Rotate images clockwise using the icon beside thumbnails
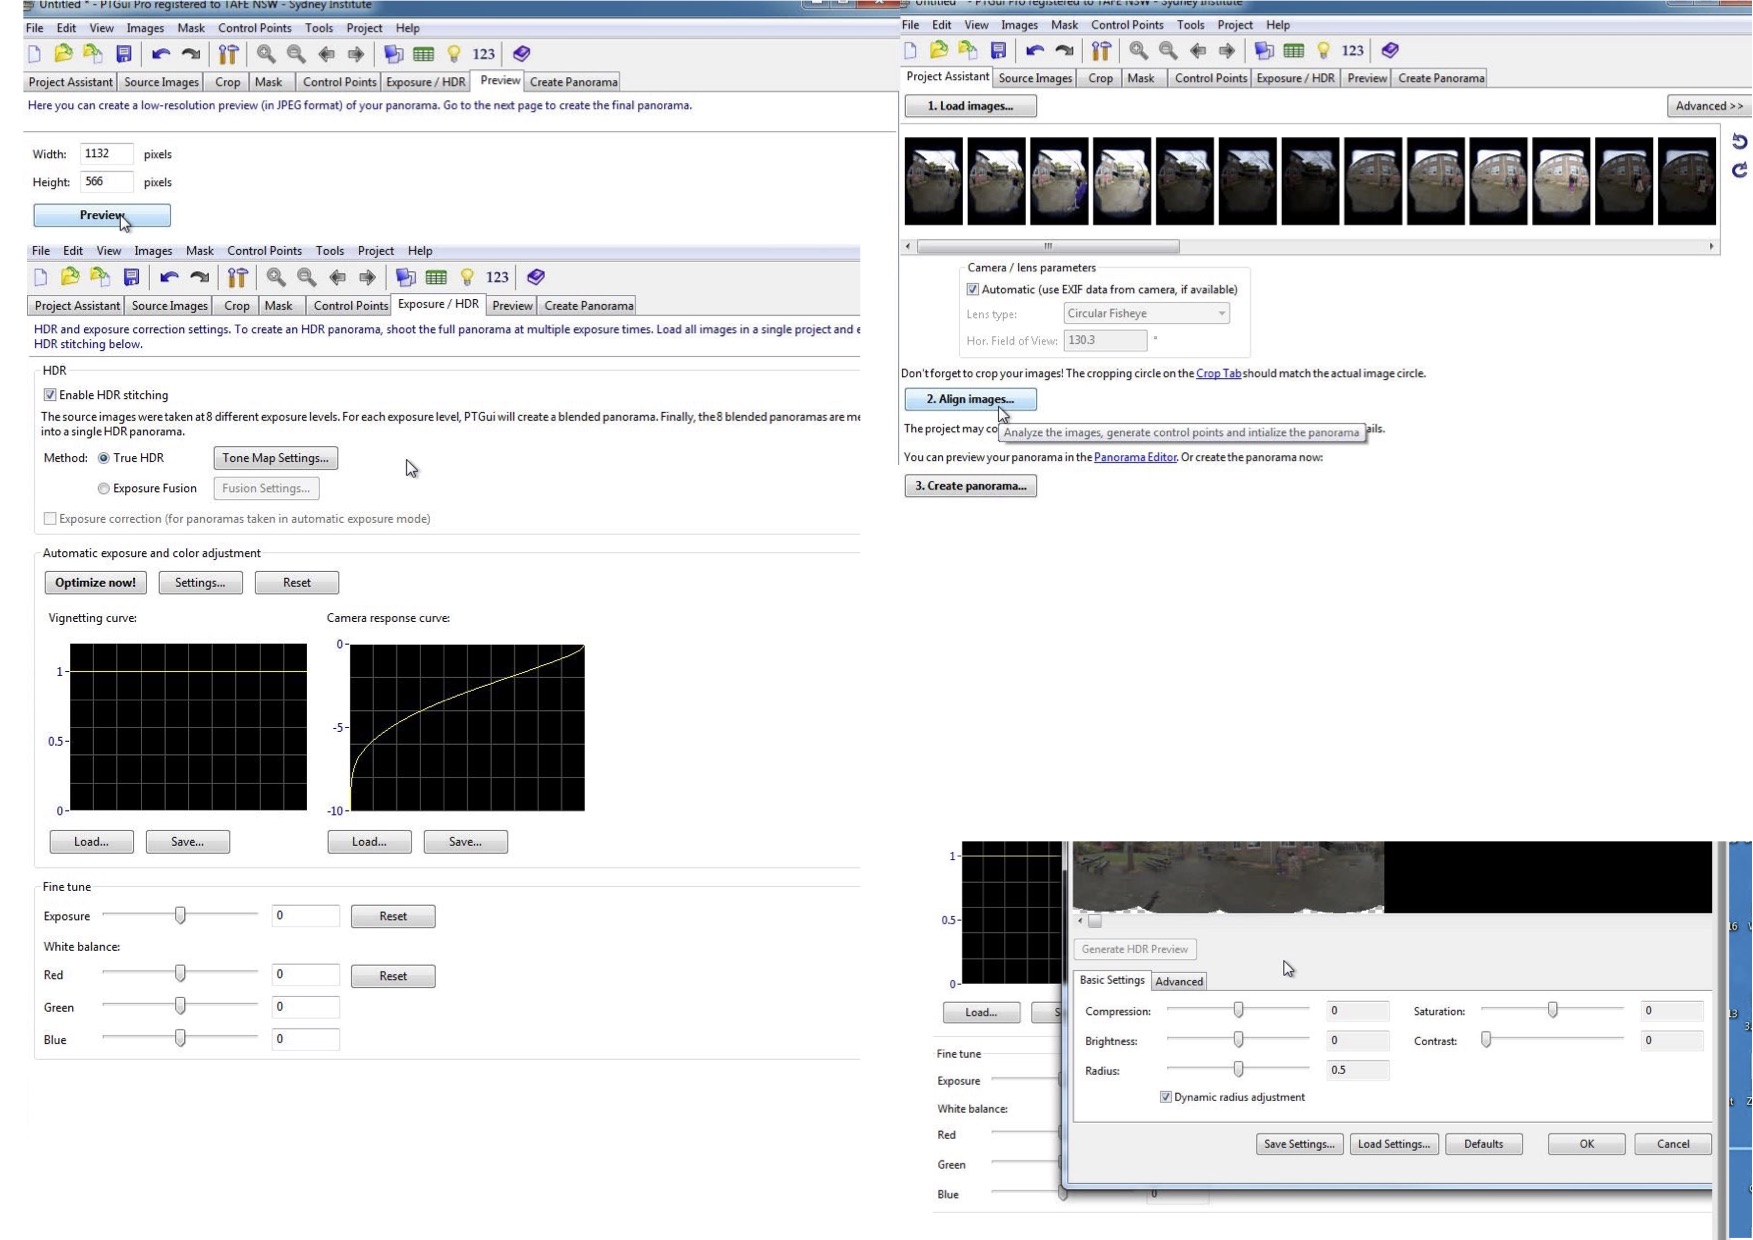Screen dimensions: 1753x1240 pos(1739,170)
